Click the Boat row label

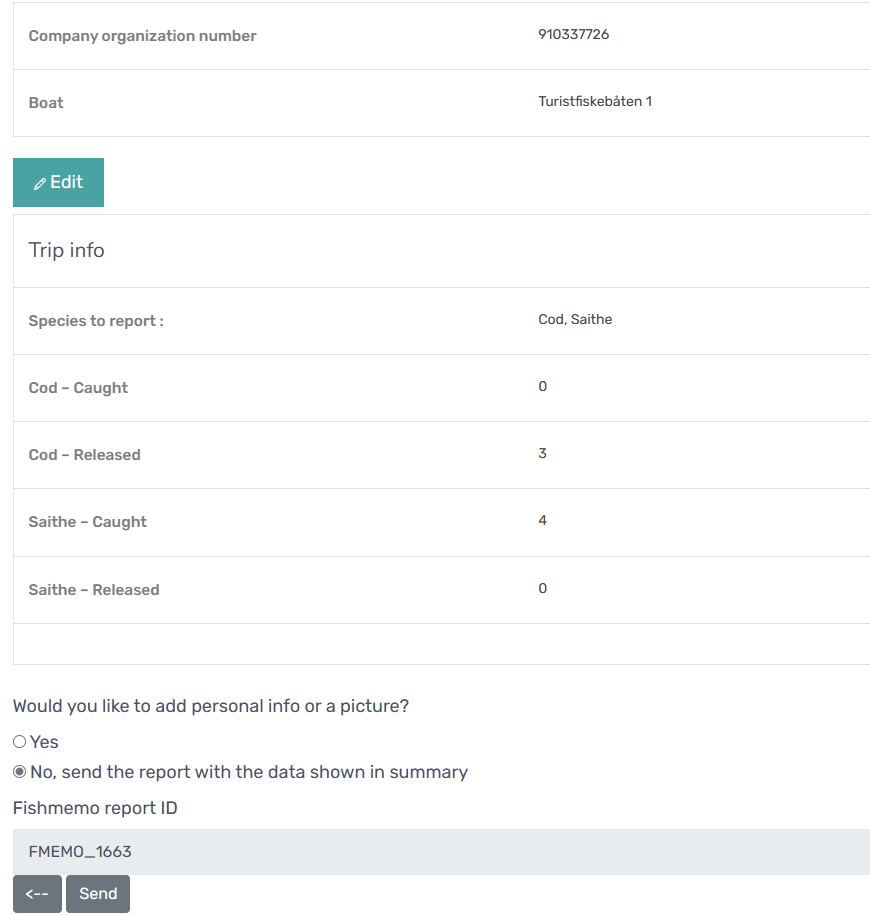click(x=46, y=103)
